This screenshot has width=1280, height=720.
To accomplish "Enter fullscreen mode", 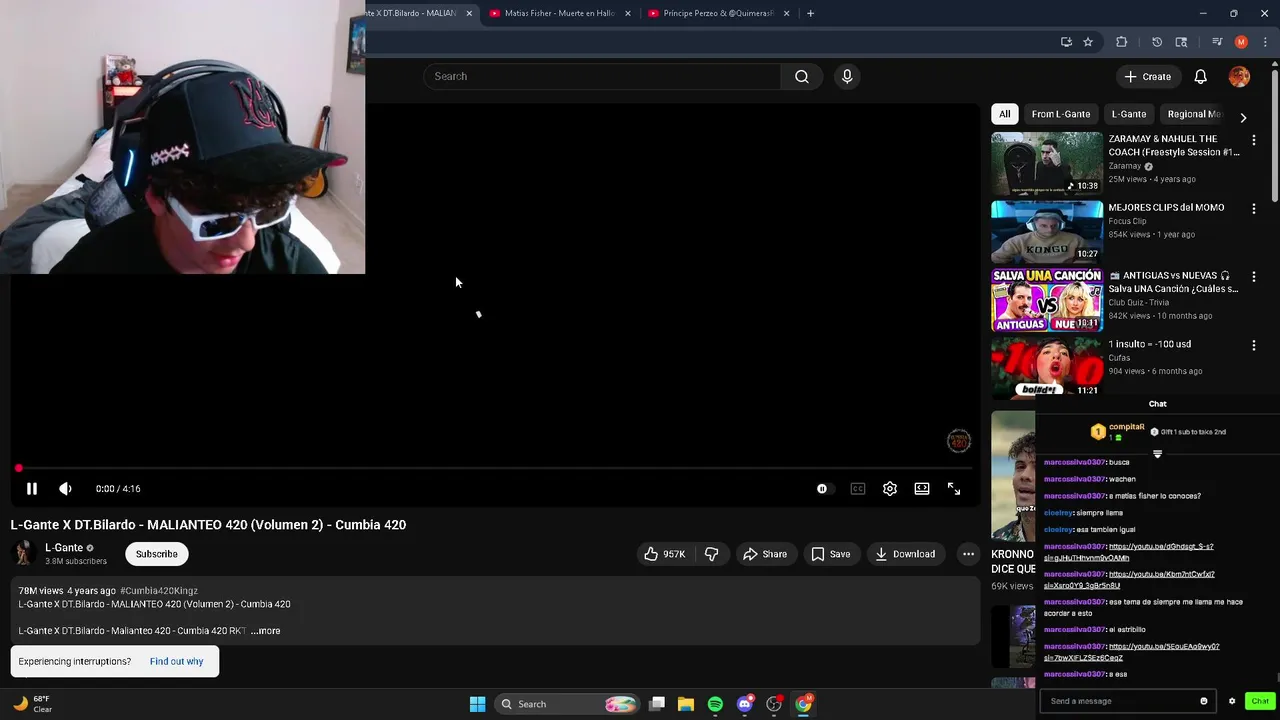I will [x=953, y=489].
